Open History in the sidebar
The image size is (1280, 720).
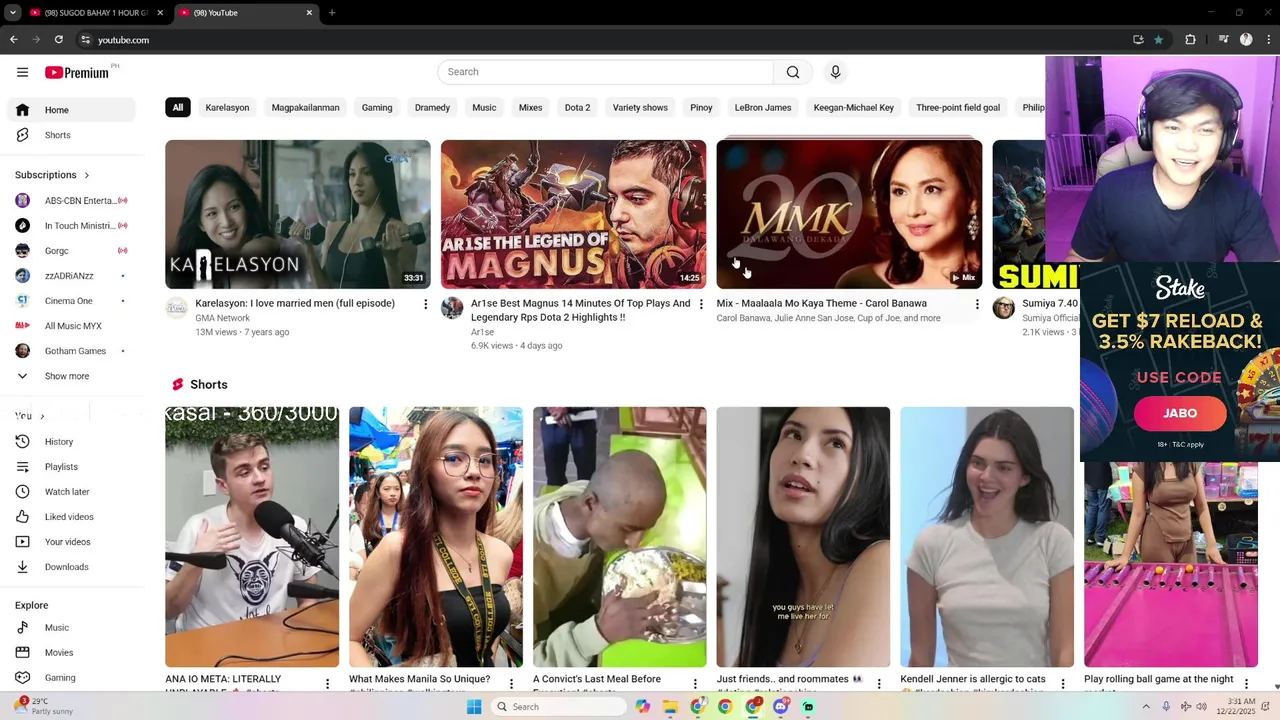click(x=70, y=442)
